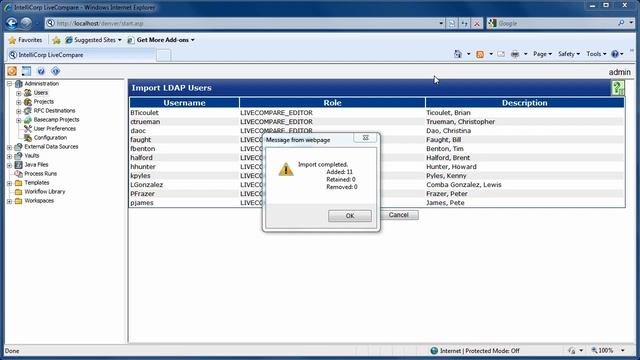Expand the RFC Destinations node
640x360 pixels.
pyautogui.click(x=18, y=111)
